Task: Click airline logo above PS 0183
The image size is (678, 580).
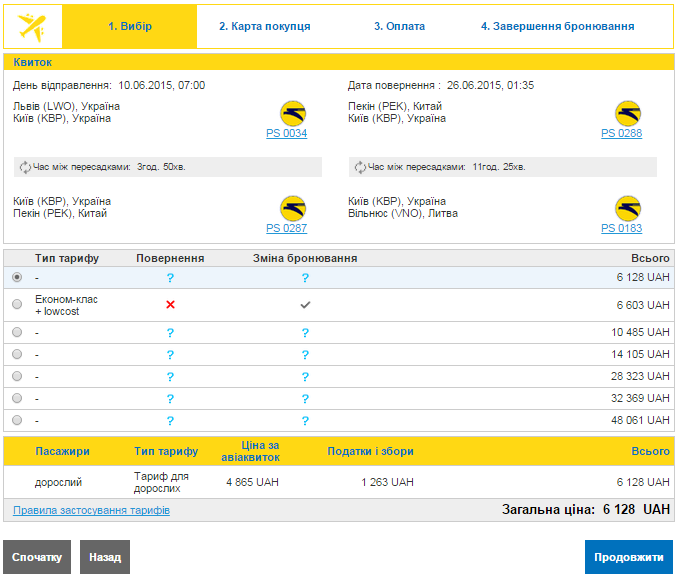Action: click(628, 208)
